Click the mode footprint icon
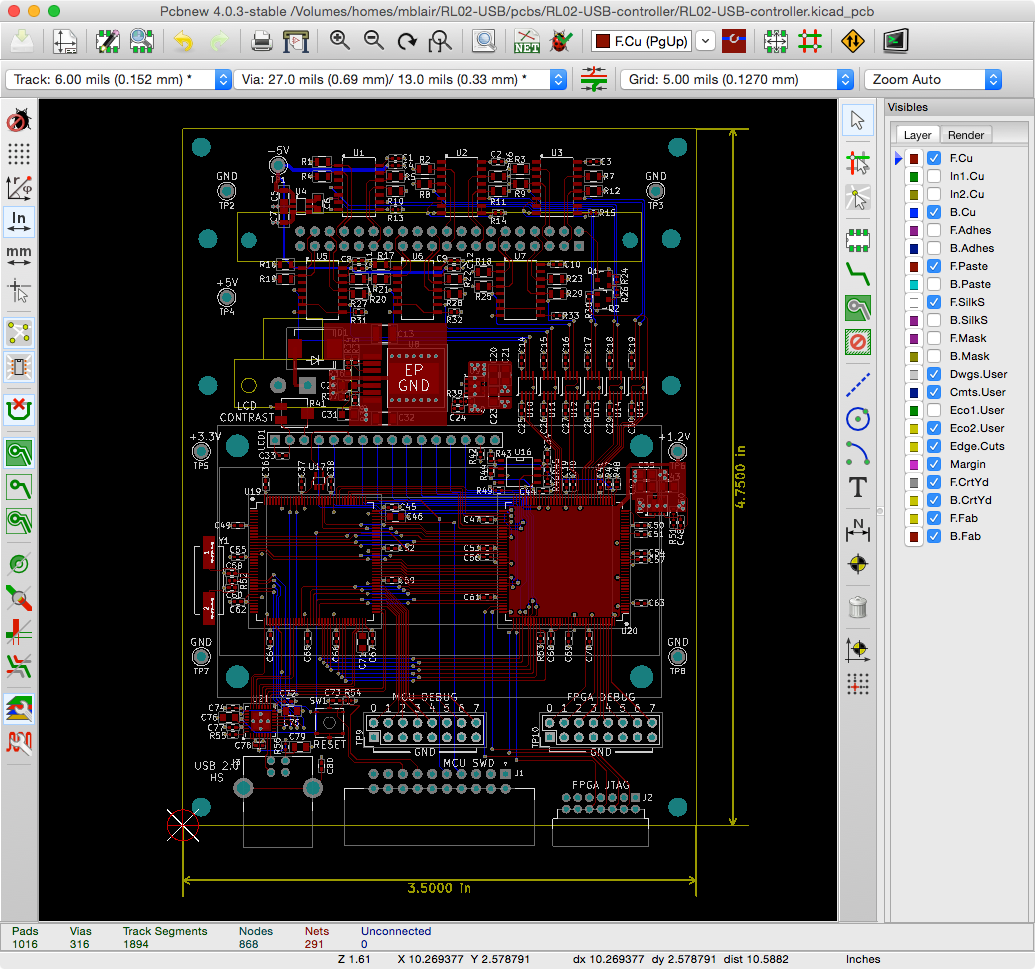Image resolution: width=1035 pixels, height=969 pixels. (x=776, y=41)
